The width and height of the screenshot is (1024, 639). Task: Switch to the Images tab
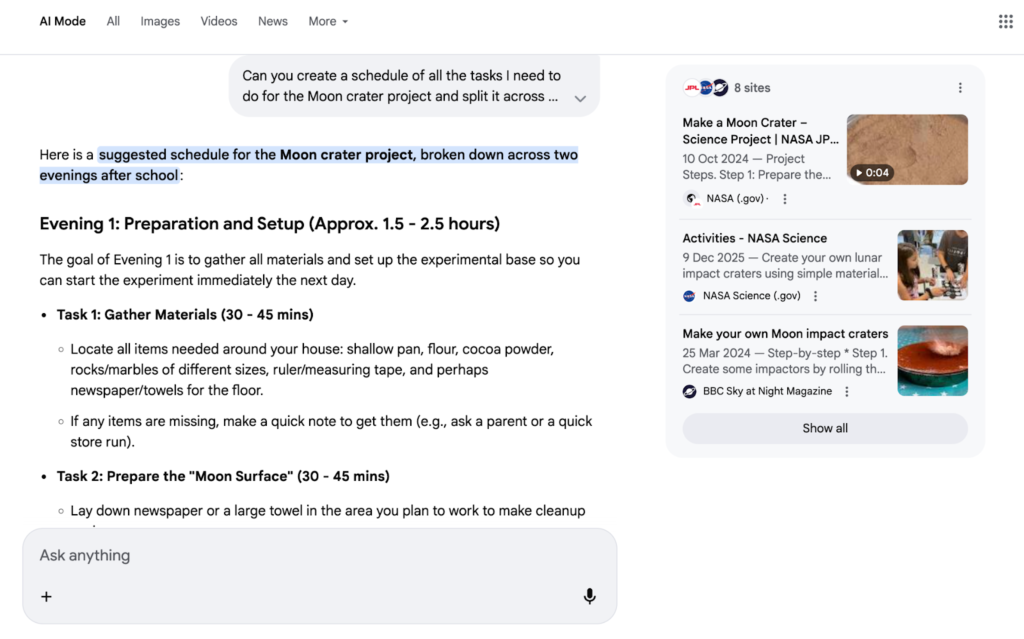[x=160, y=20]
